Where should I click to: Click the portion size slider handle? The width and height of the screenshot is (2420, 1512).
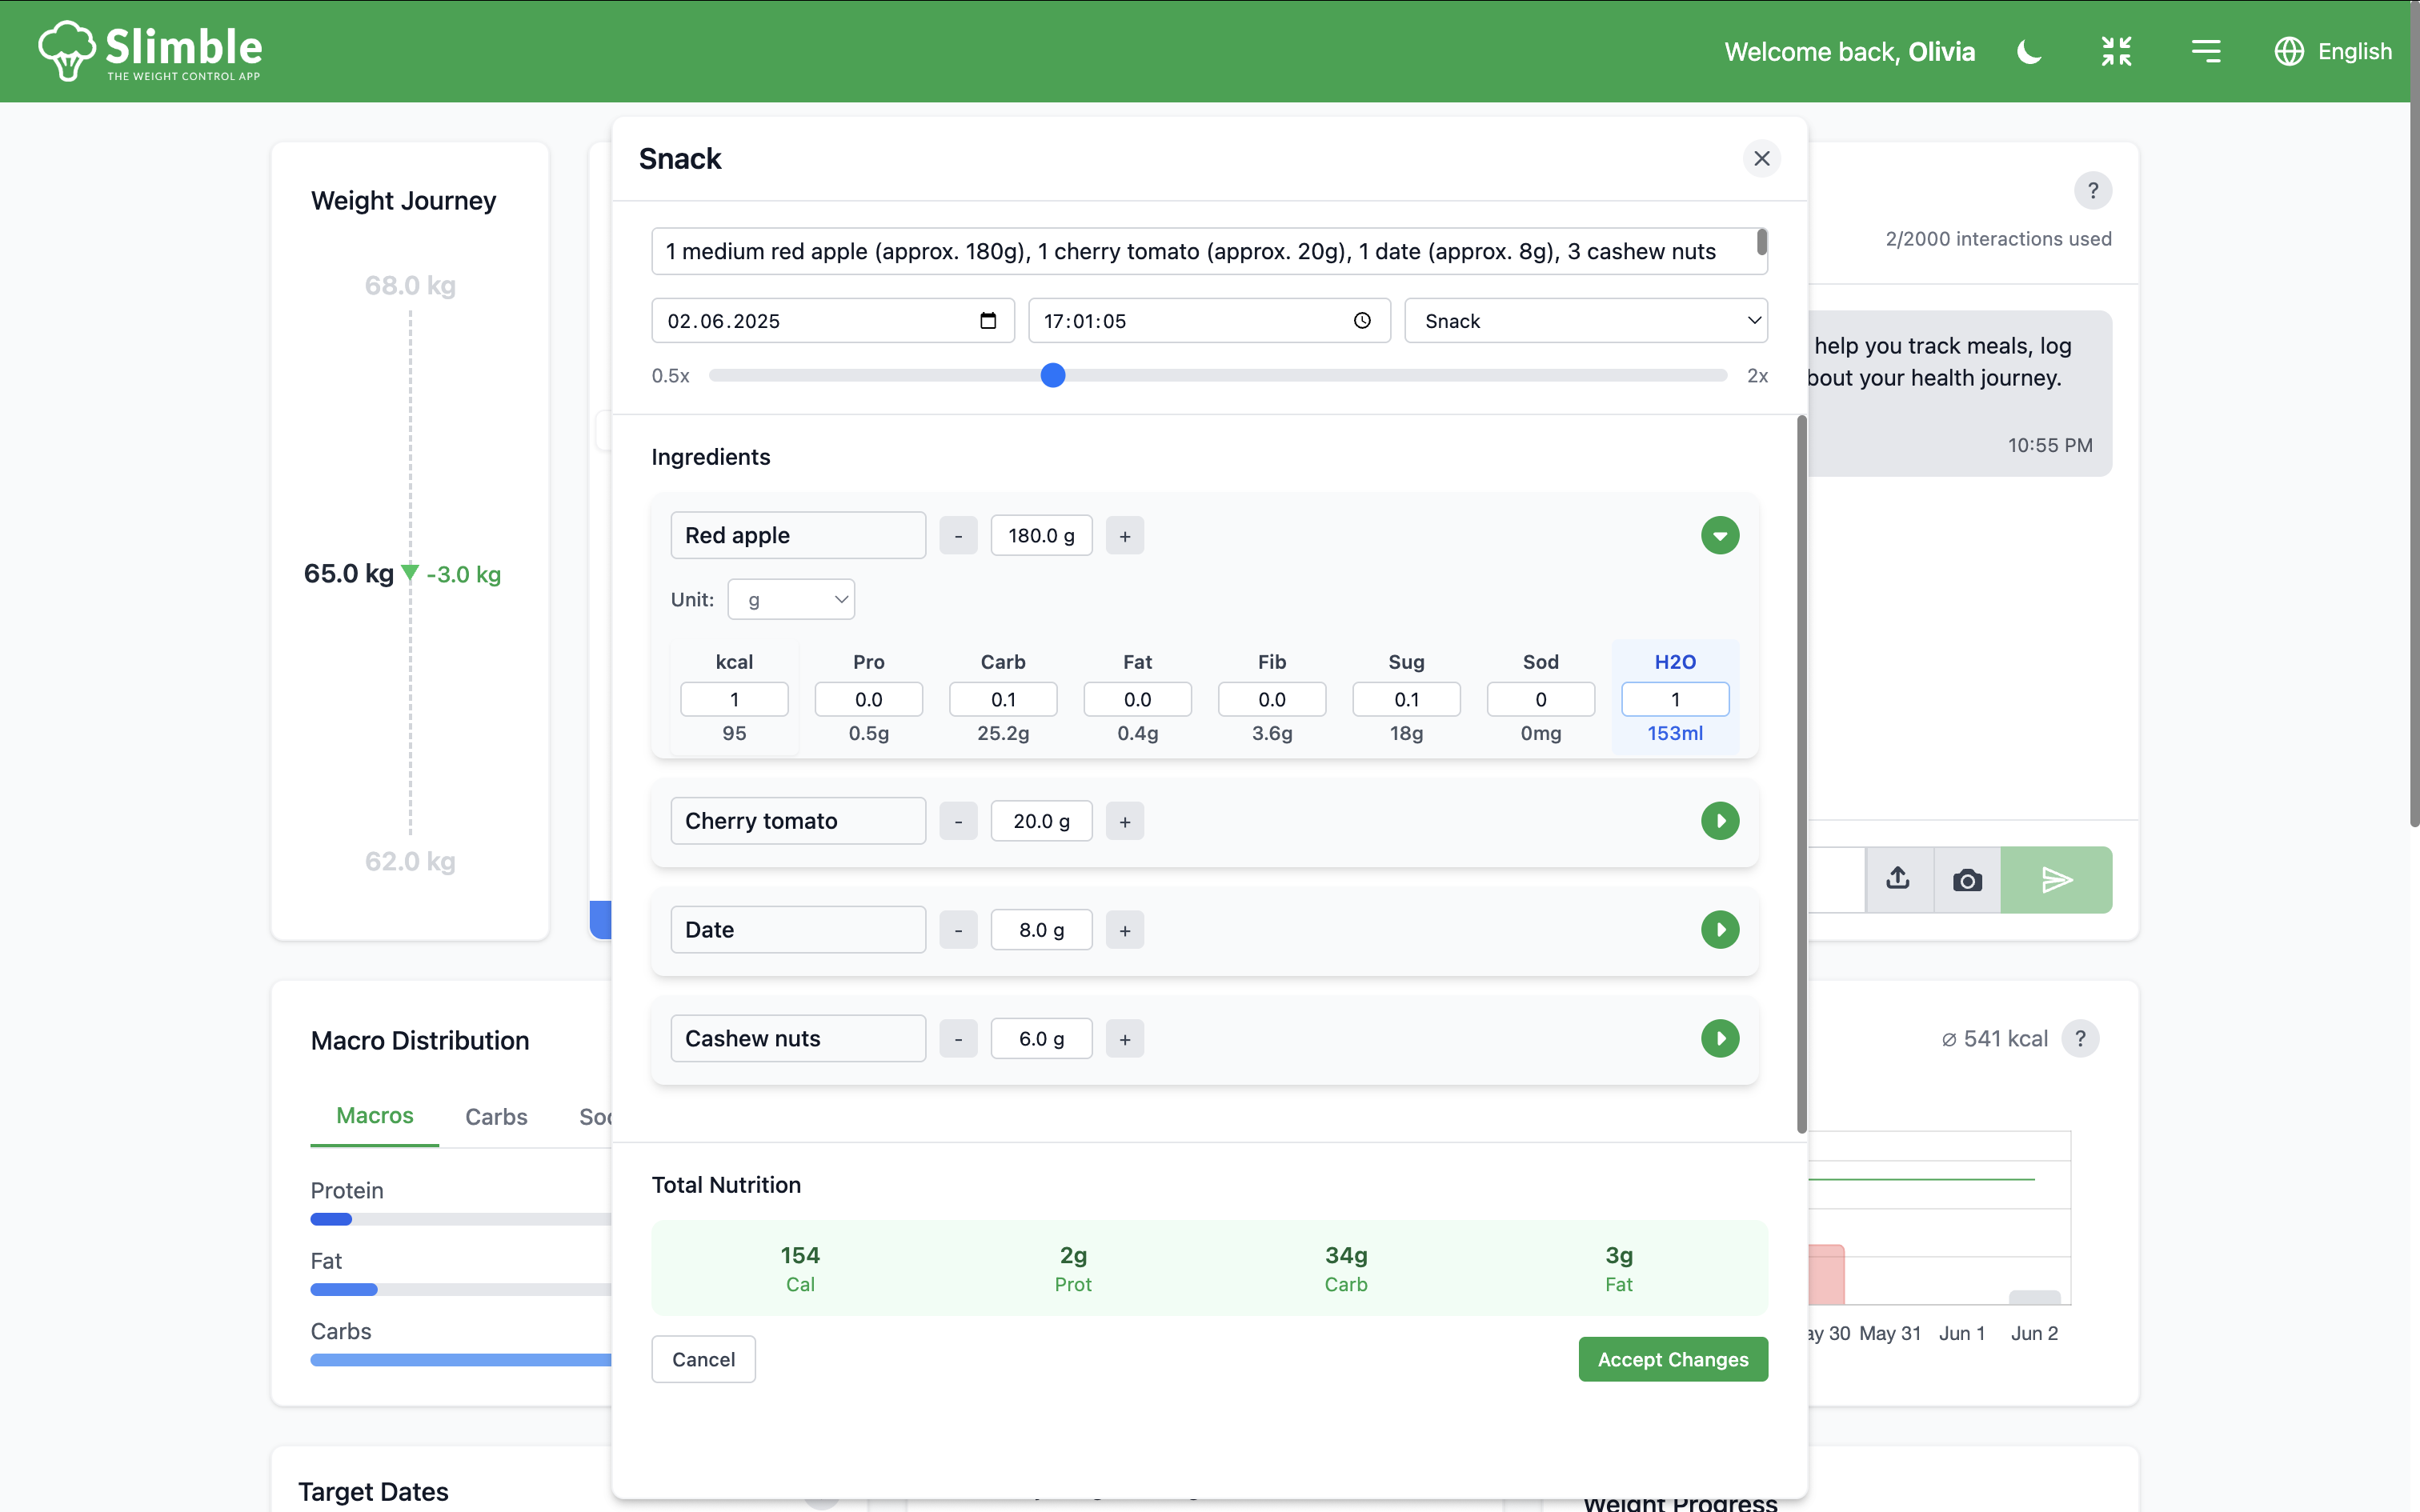tap(1052, 375)
